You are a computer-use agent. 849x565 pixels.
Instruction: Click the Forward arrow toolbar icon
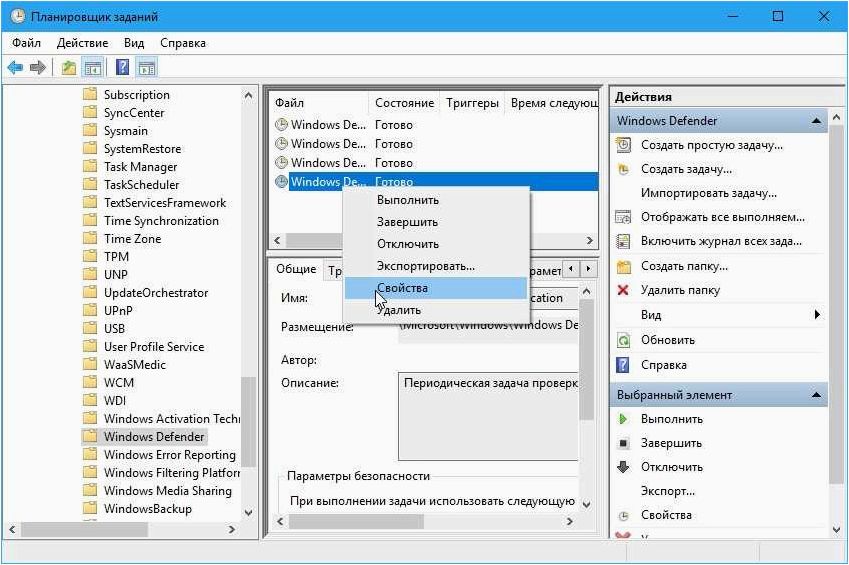click(38, 68)
